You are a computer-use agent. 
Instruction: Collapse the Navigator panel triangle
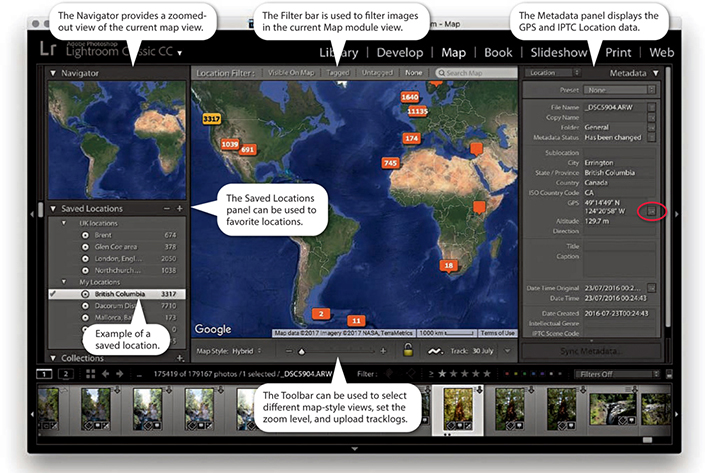53,73
